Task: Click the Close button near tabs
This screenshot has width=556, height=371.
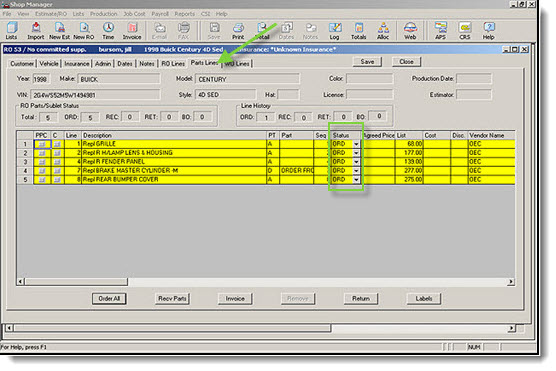Action: [x=406, y=62]
